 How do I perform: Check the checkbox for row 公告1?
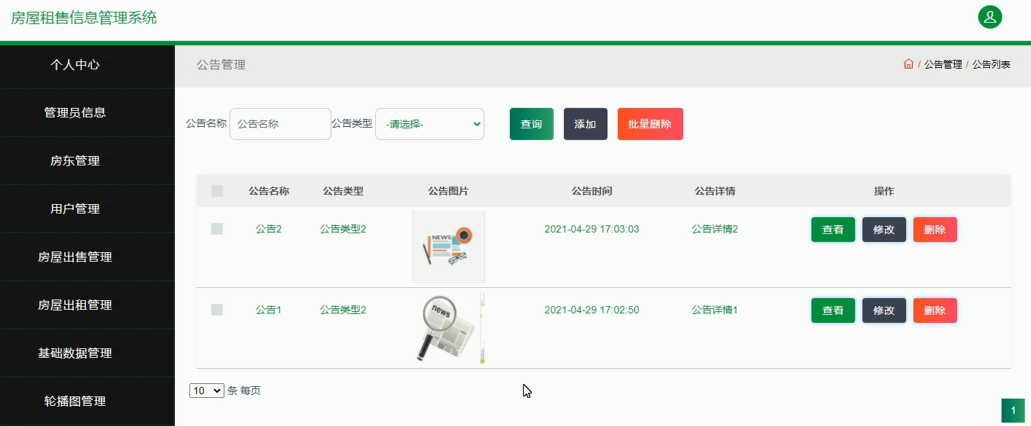pos(217,310)
